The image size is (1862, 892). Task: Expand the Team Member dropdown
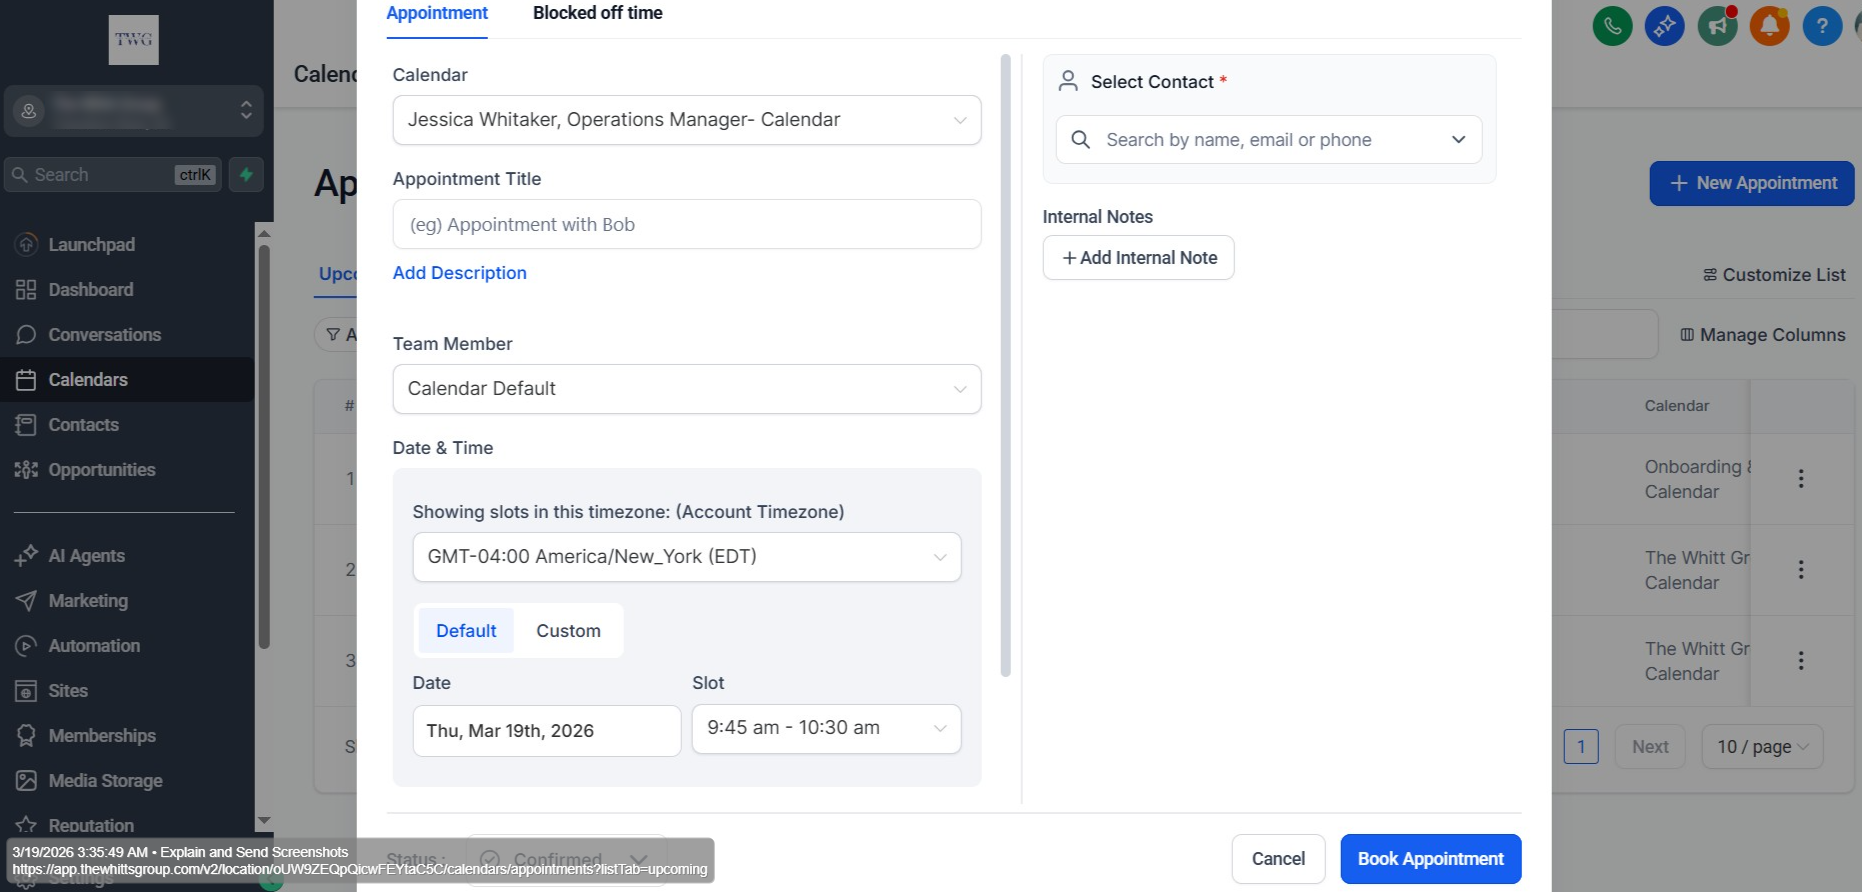tap(687, 389)
